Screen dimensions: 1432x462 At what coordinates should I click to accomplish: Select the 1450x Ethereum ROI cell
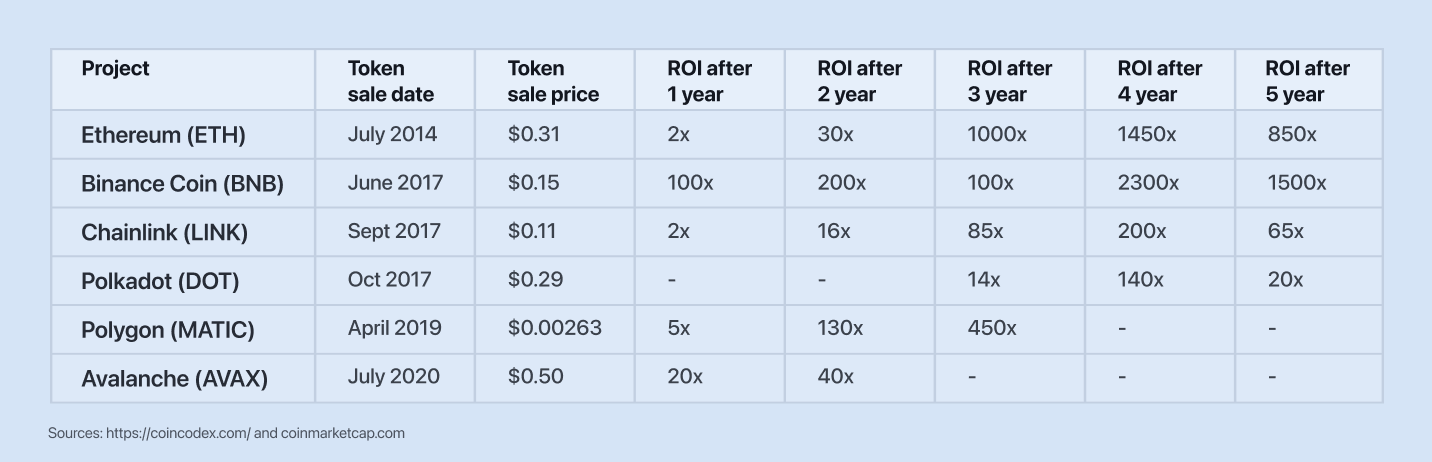pos(1147,134)
